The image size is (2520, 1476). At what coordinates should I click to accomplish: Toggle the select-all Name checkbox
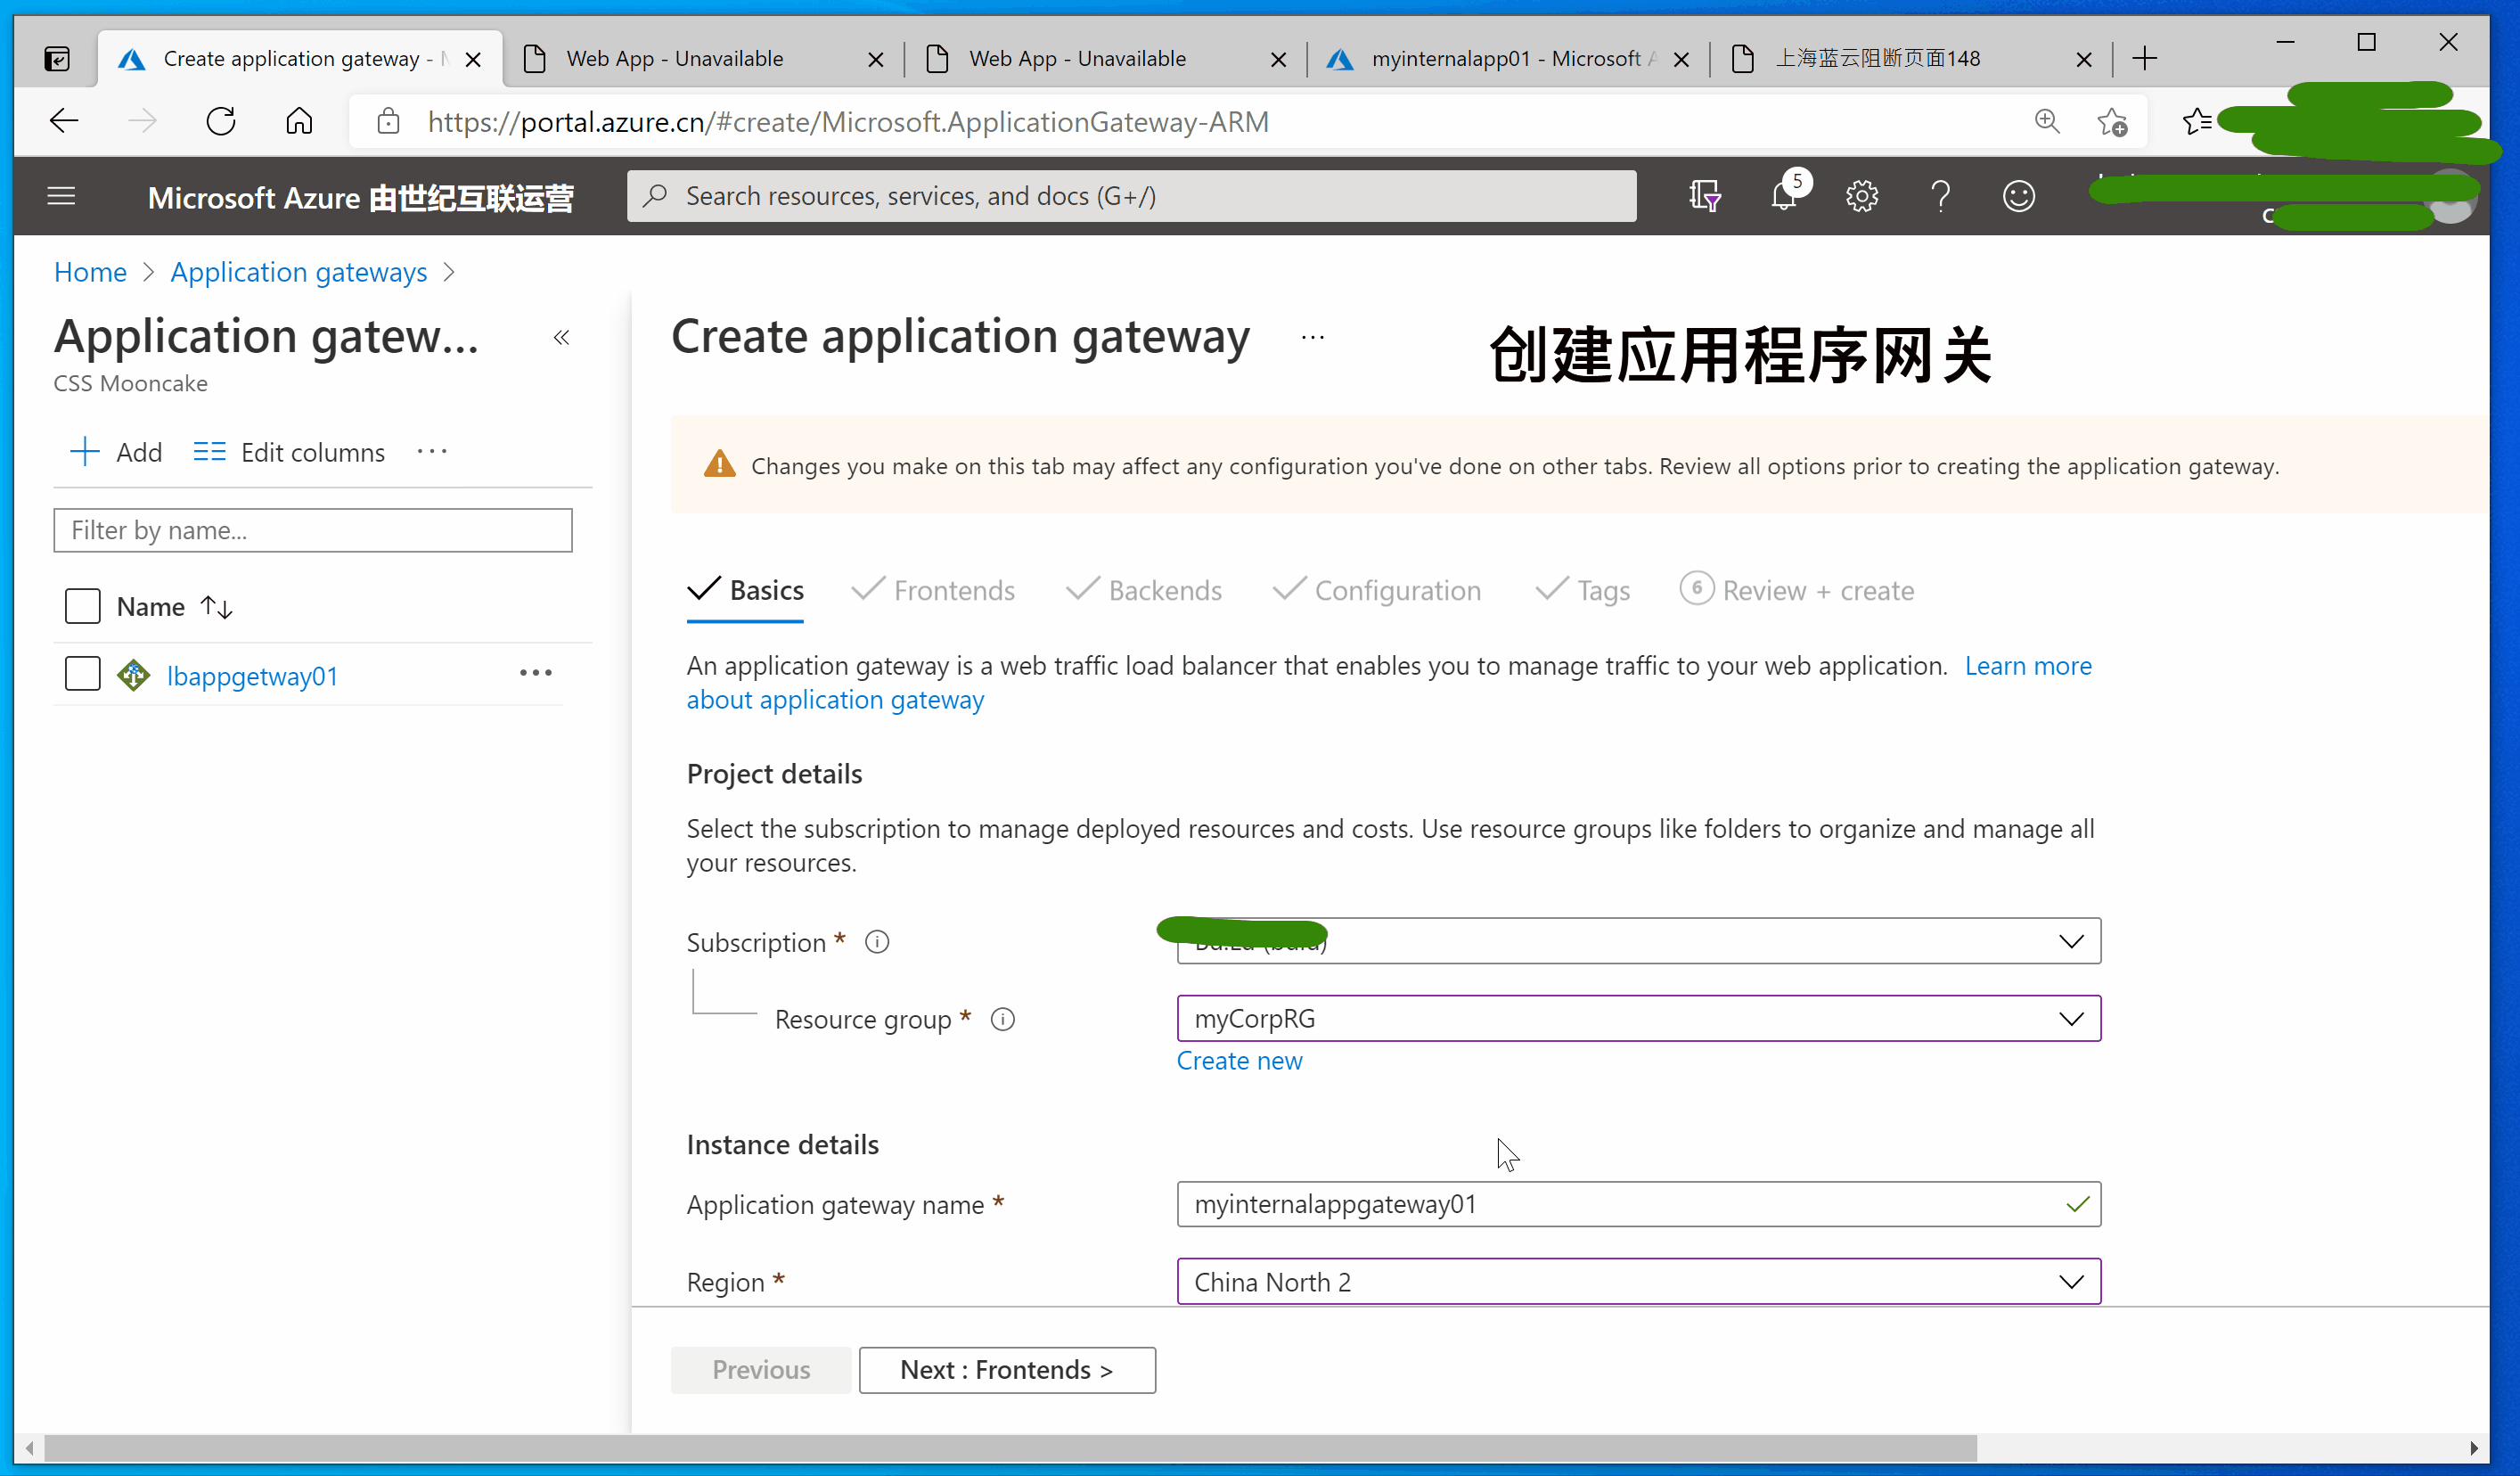click(x=82, y=606)
